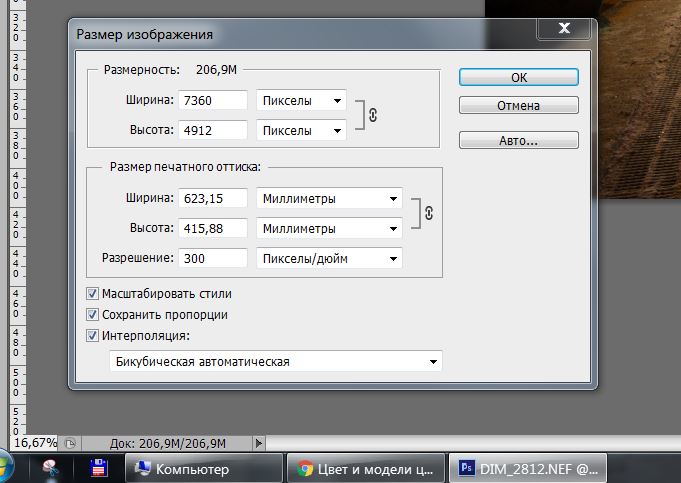
Task: Click Док: 206,9M/206,9M status text
Action: point(168,443)
